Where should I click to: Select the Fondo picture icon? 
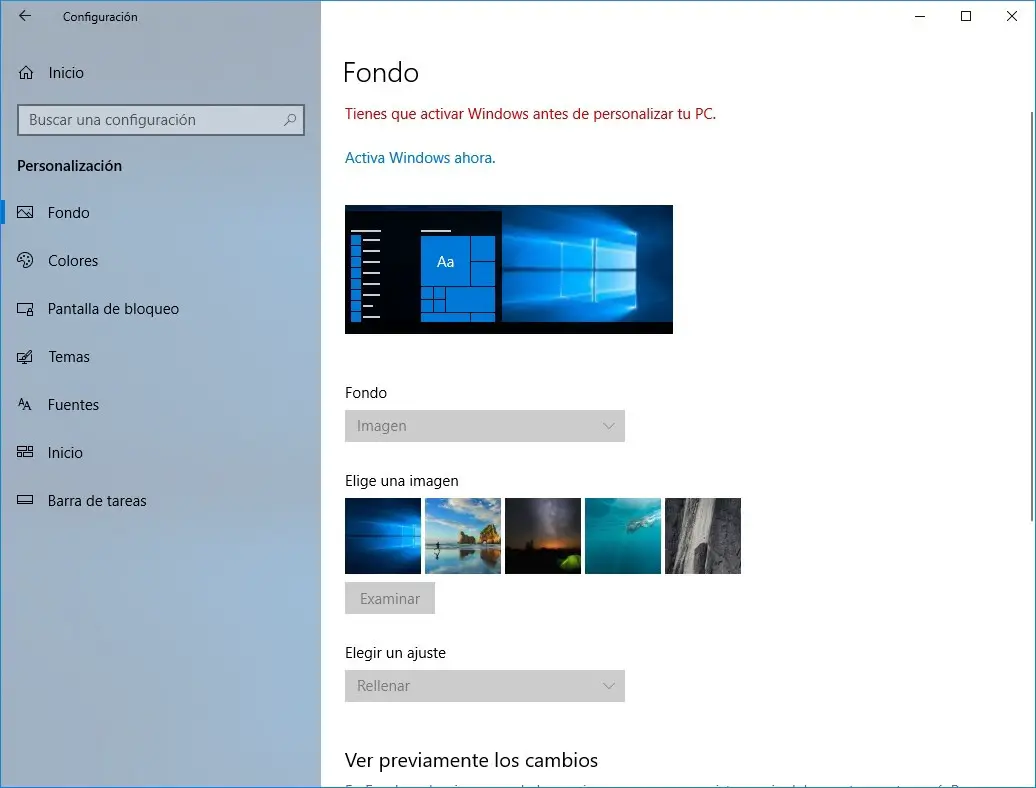pos(25,212)
